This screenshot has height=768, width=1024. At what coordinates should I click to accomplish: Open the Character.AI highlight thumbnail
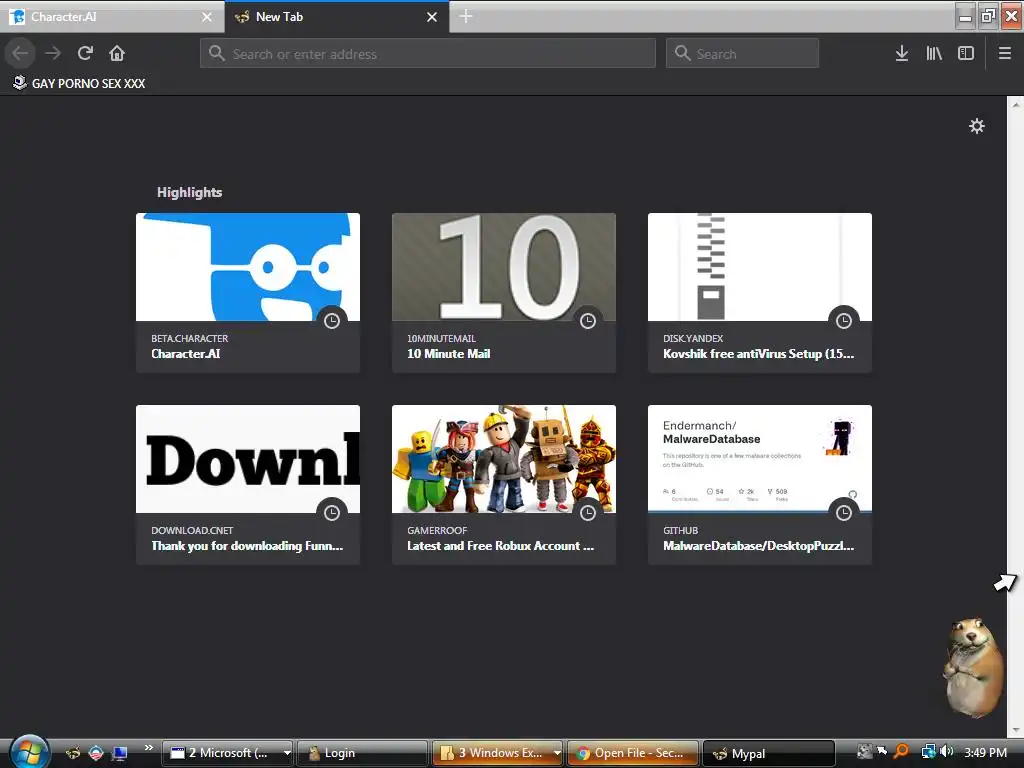click(x=248, y=266)
